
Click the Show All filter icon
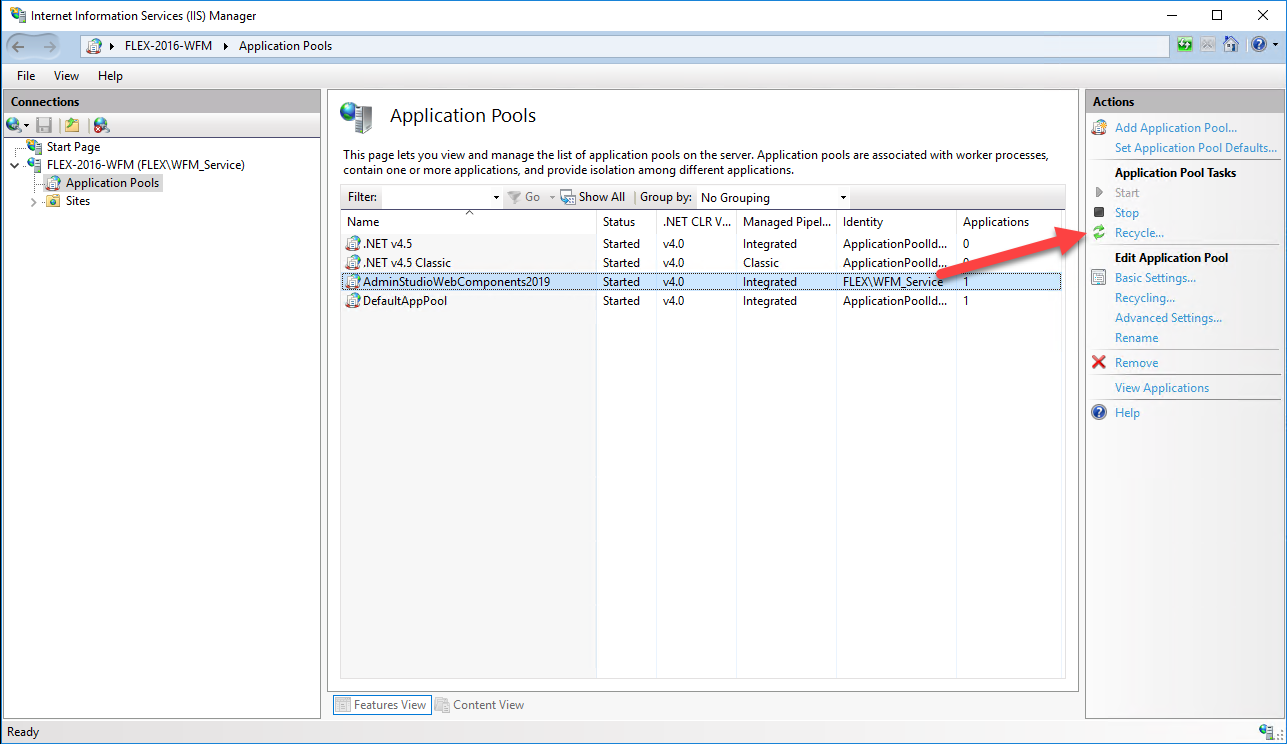[x=567, y=197]
